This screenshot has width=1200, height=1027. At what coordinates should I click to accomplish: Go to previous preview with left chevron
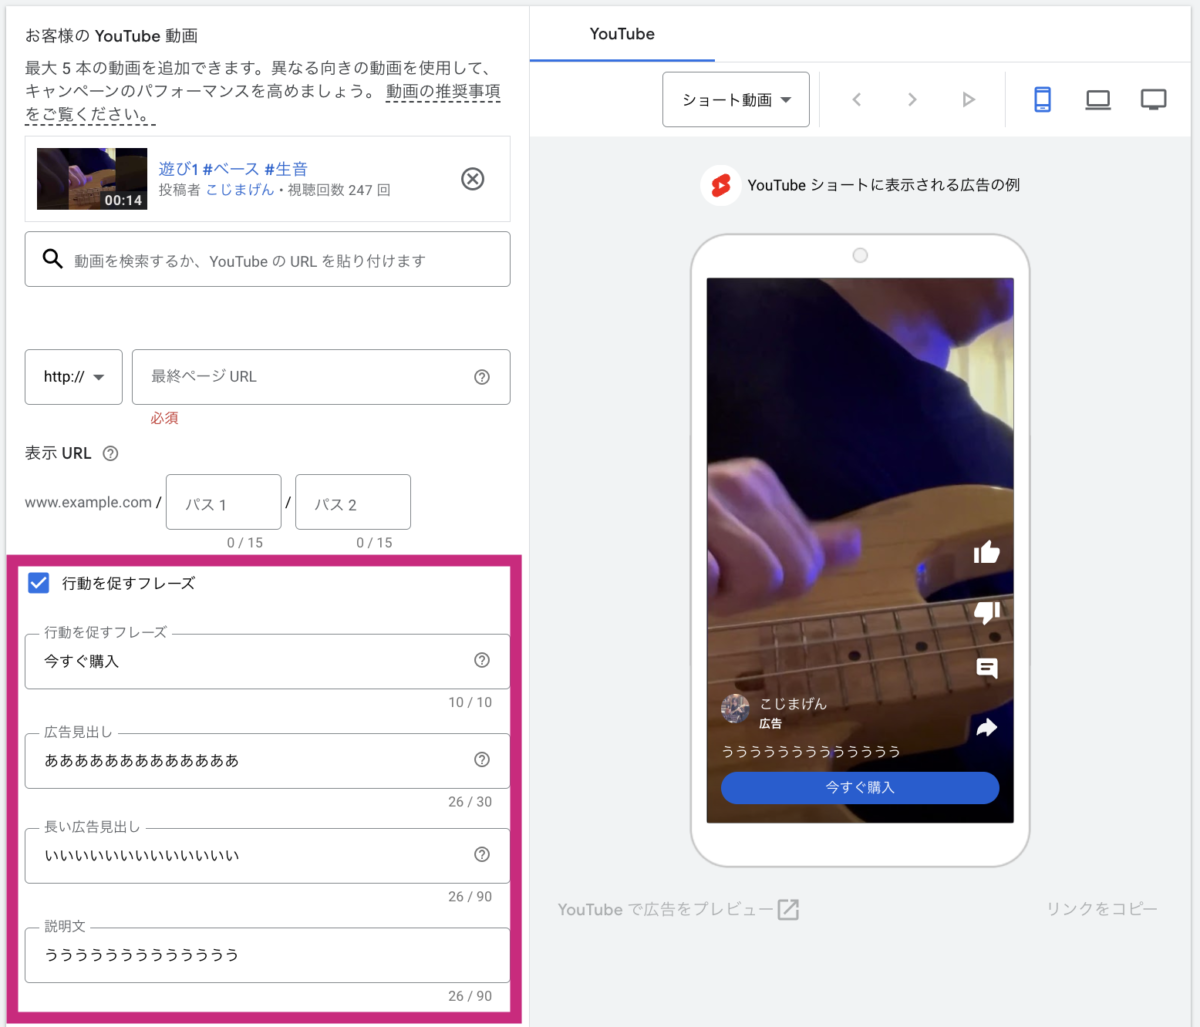pos(857,99)
